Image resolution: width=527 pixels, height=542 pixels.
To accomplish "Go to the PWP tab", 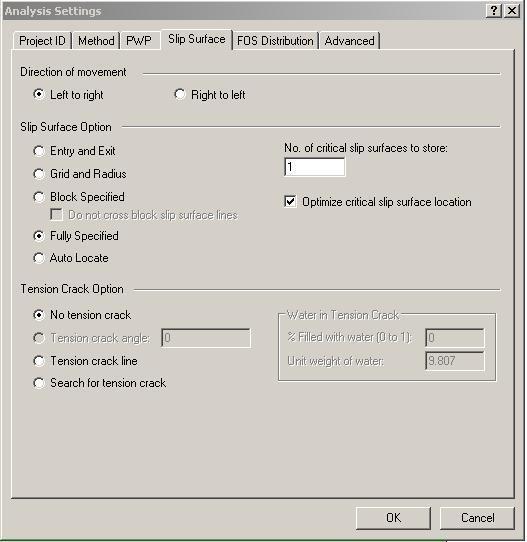I will (x=139, y=41).
